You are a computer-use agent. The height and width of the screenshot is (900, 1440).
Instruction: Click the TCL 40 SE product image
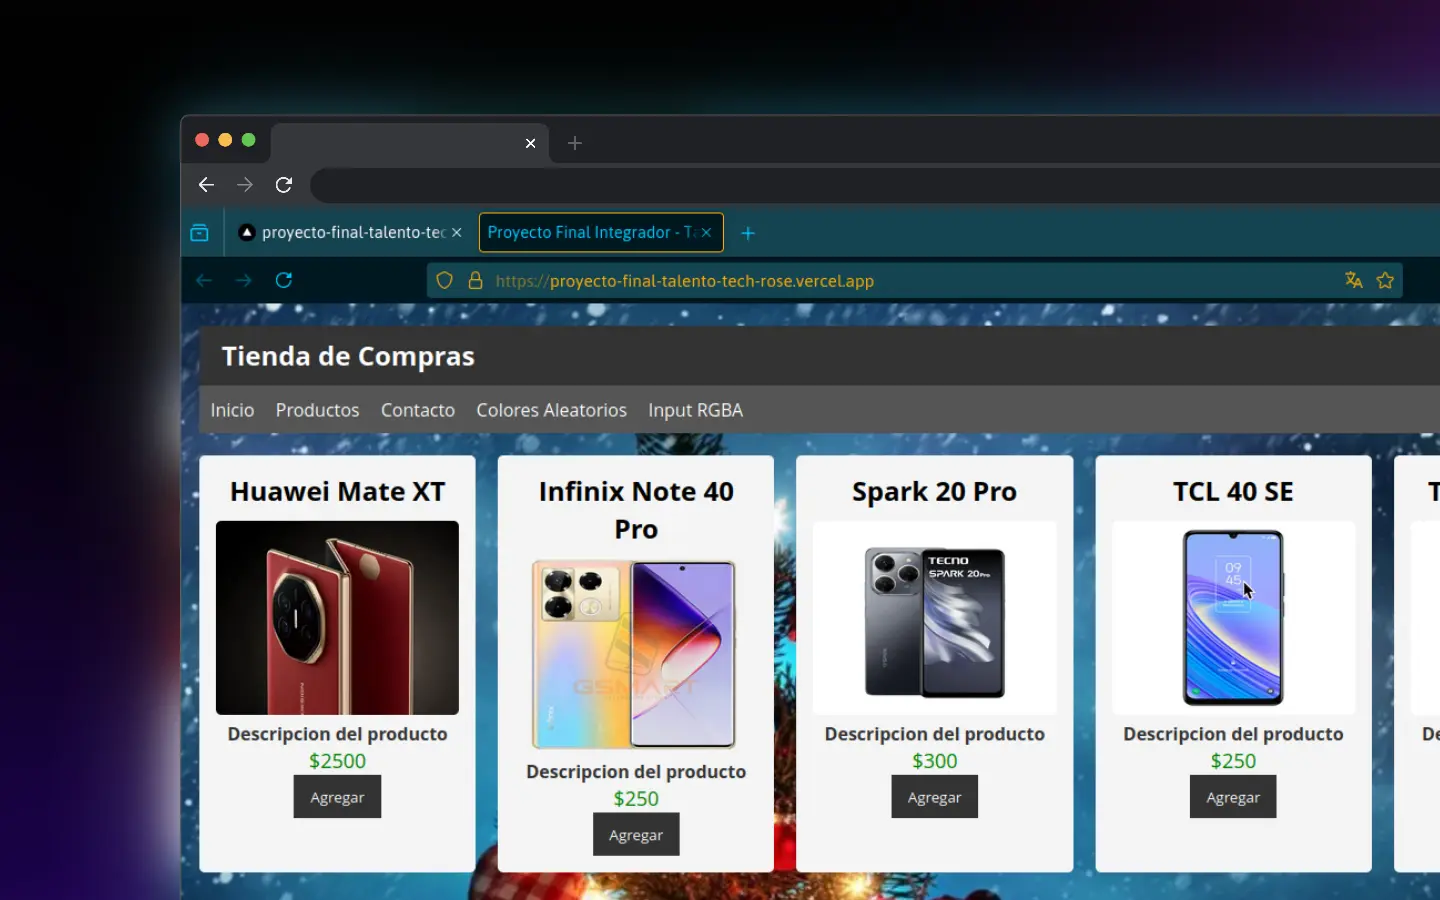(x=1233, y=618)
